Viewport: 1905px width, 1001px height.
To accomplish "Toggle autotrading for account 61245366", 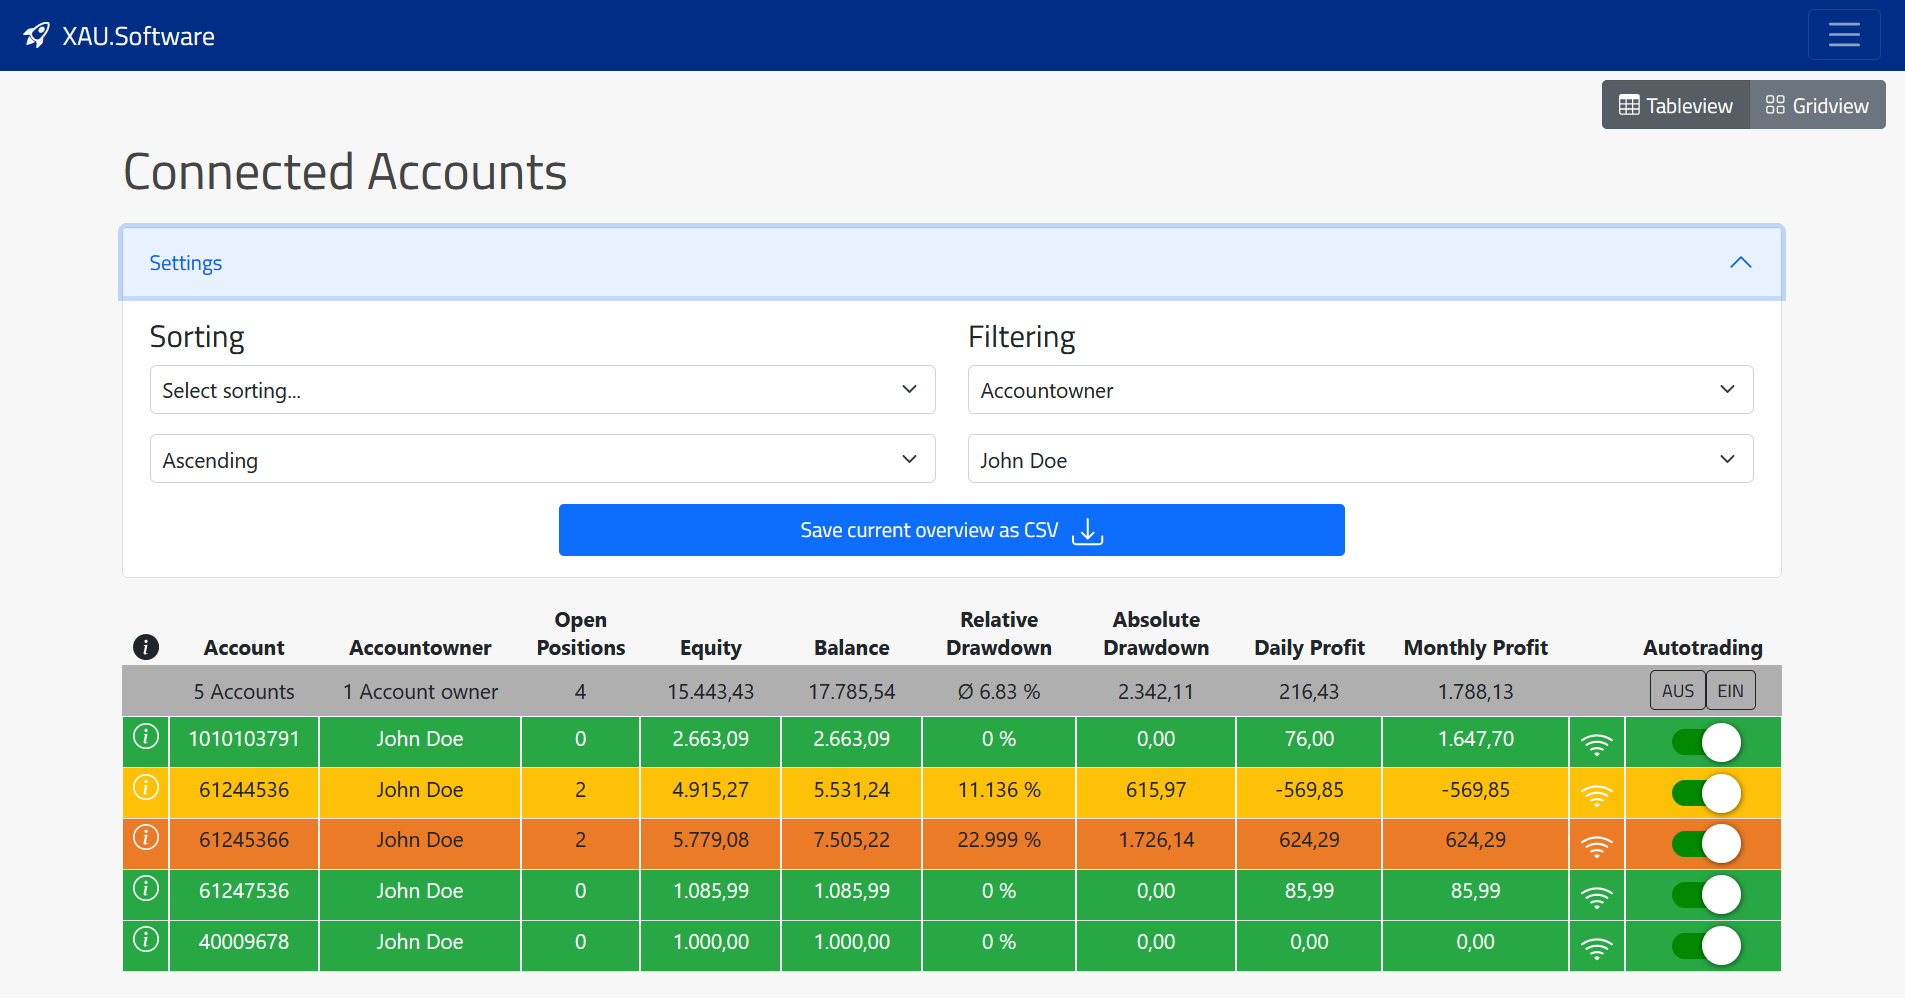I will coord(1706,844).
